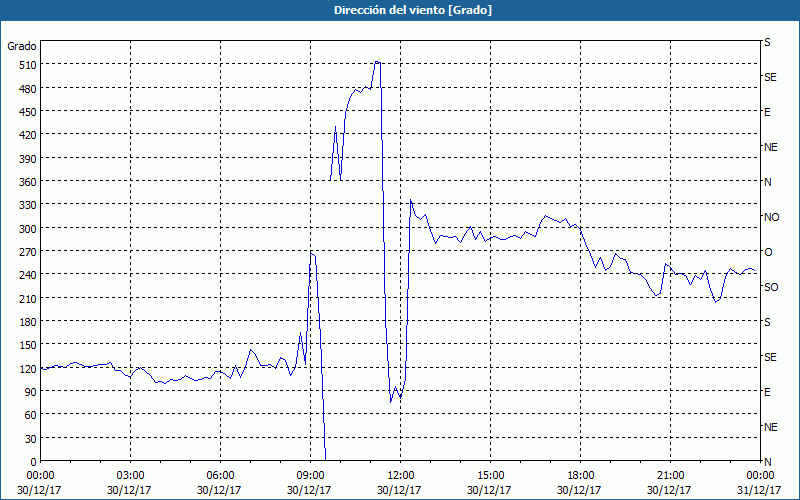
Task: Click the 'E' compass label level with 90
Action: pyautogui.click(x=767, y=392)
